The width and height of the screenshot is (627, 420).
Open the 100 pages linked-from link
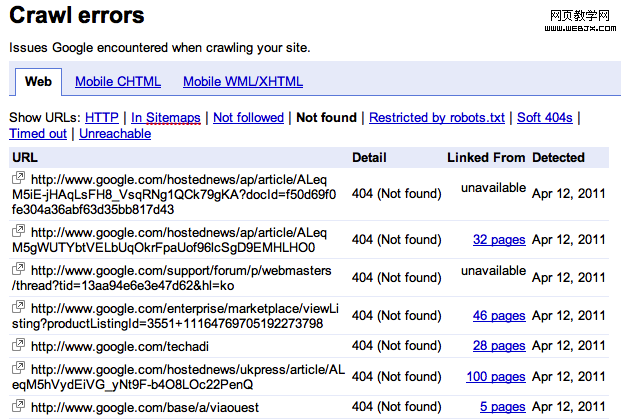(x=495, y=377)
